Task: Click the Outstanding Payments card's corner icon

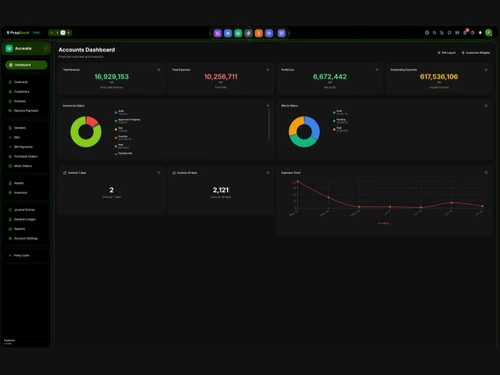Action: (x=486, y=70)
